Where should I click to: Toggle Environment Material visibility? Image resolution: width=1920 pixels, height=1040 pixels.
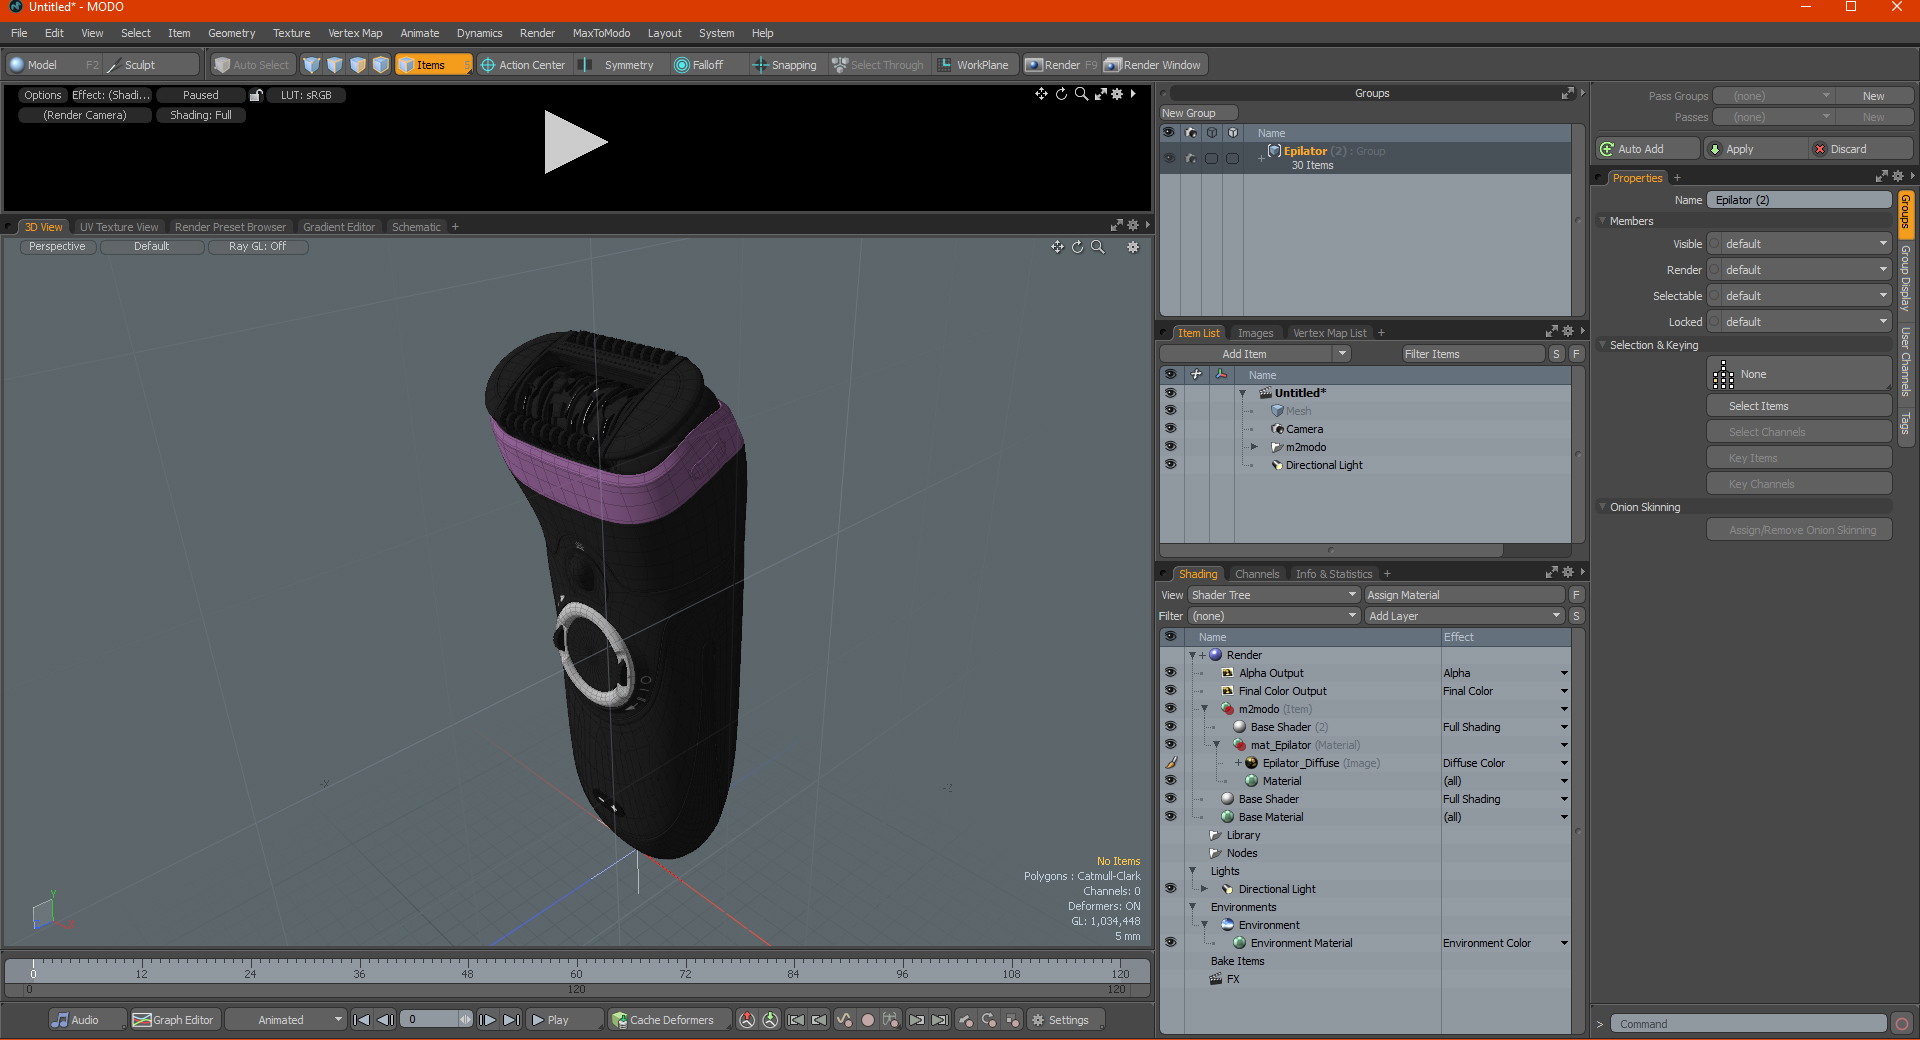tap(1170, 943)
